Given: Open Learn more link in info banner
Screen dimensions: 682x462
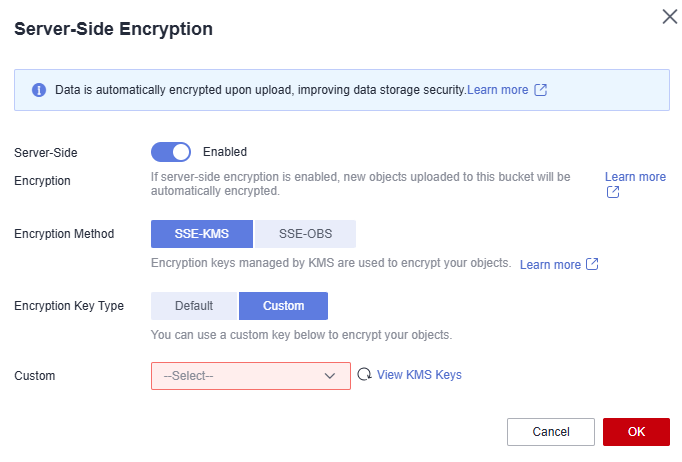Looking at the screenshot, I should (498, 90).
